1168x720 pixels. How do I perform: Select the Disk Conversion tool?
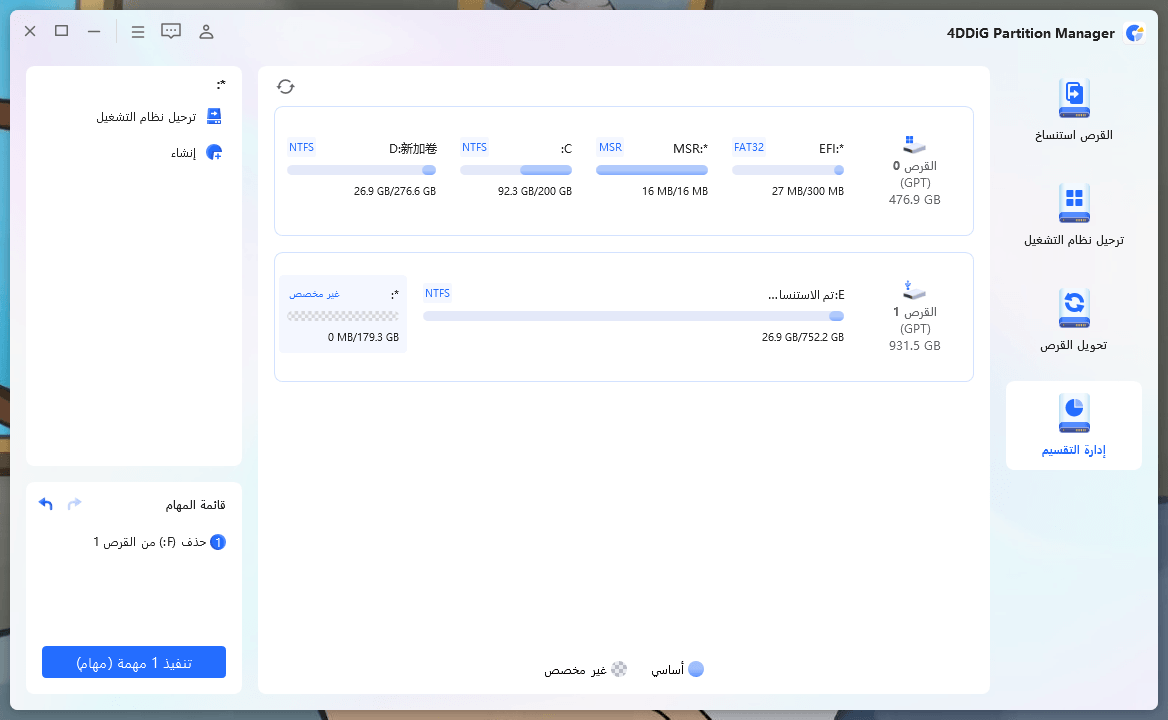tap(1073, 320)
